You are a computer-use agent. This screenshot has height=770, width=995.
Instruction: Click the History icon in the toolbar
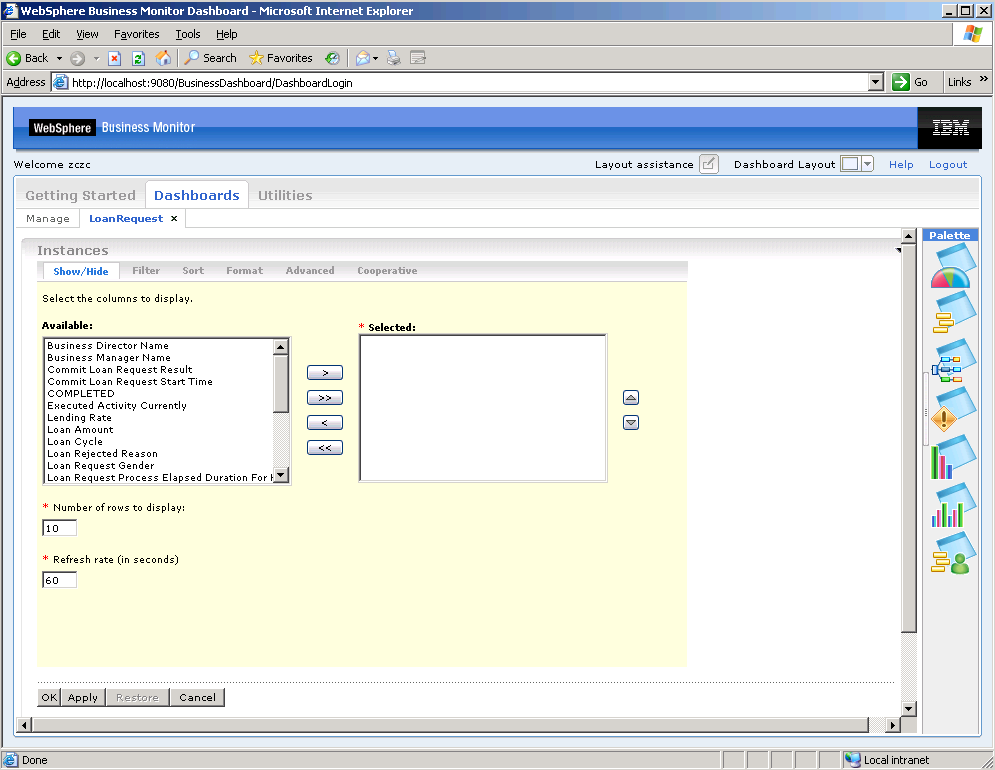(x=332, y=58)
